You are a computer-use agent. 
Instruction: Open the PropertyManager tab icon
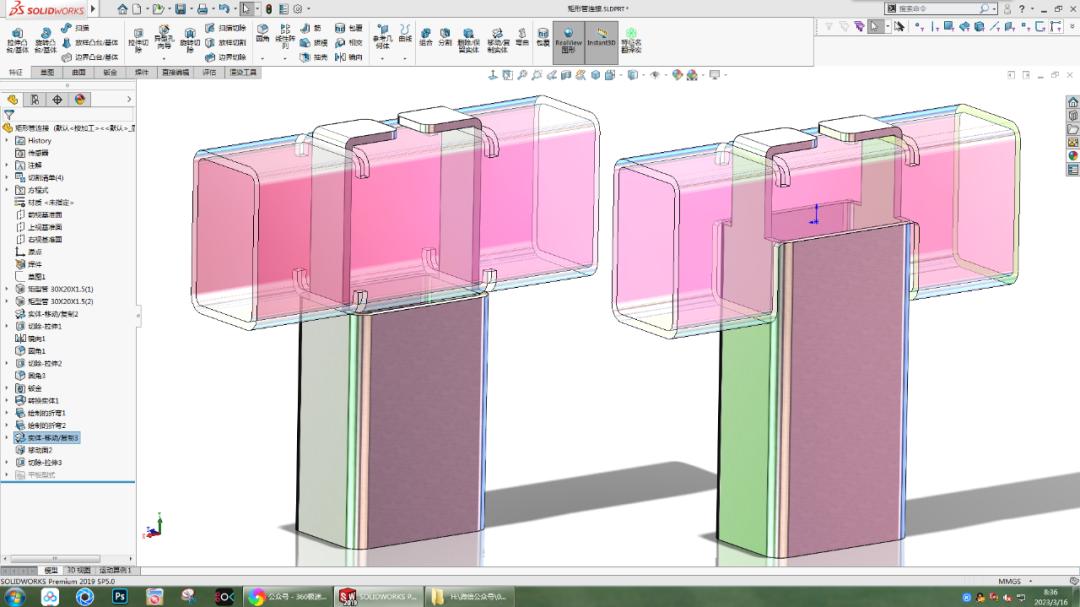pos(35,99)
